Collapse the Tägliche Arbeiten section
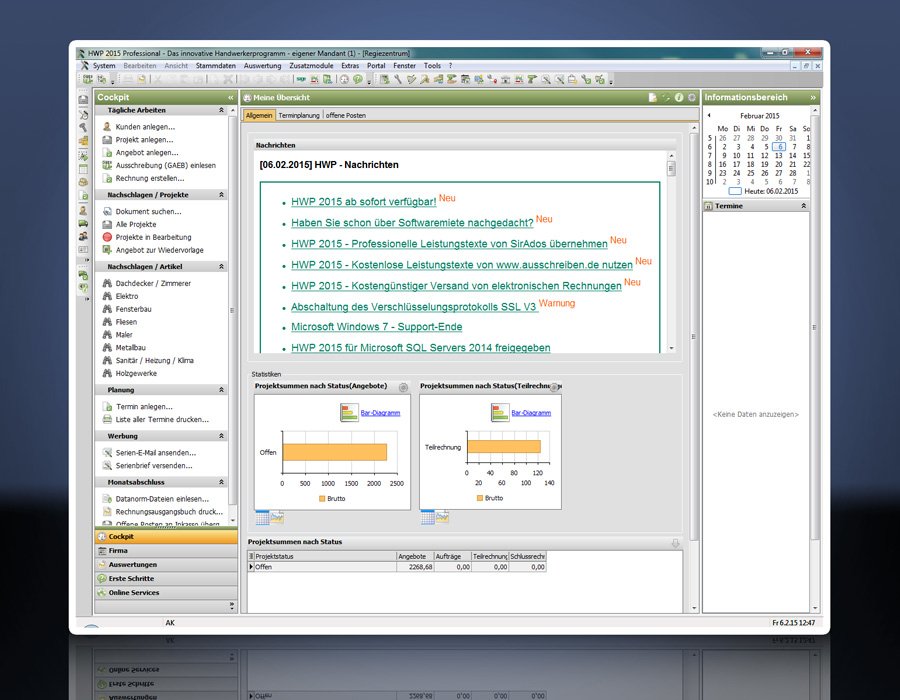The image size is (900, 700). click(x=221, y=110)
